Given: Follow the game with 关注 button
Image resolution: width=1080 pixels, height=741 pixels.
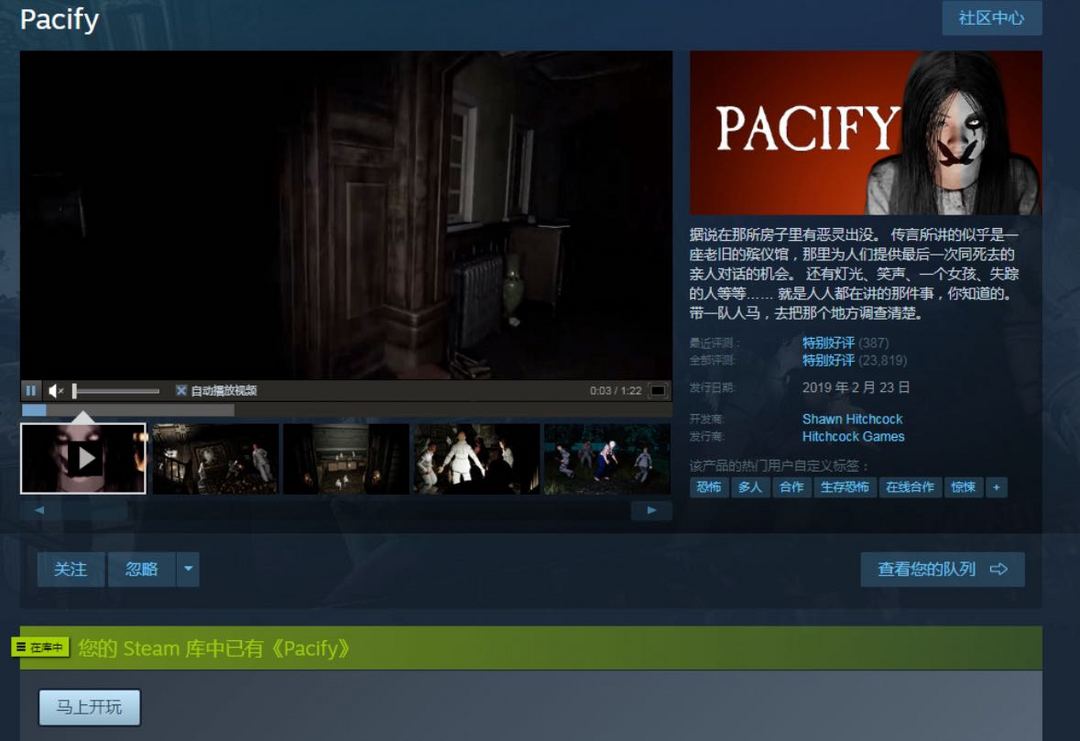Looking at the screenshot, I should tap(70, 569).
